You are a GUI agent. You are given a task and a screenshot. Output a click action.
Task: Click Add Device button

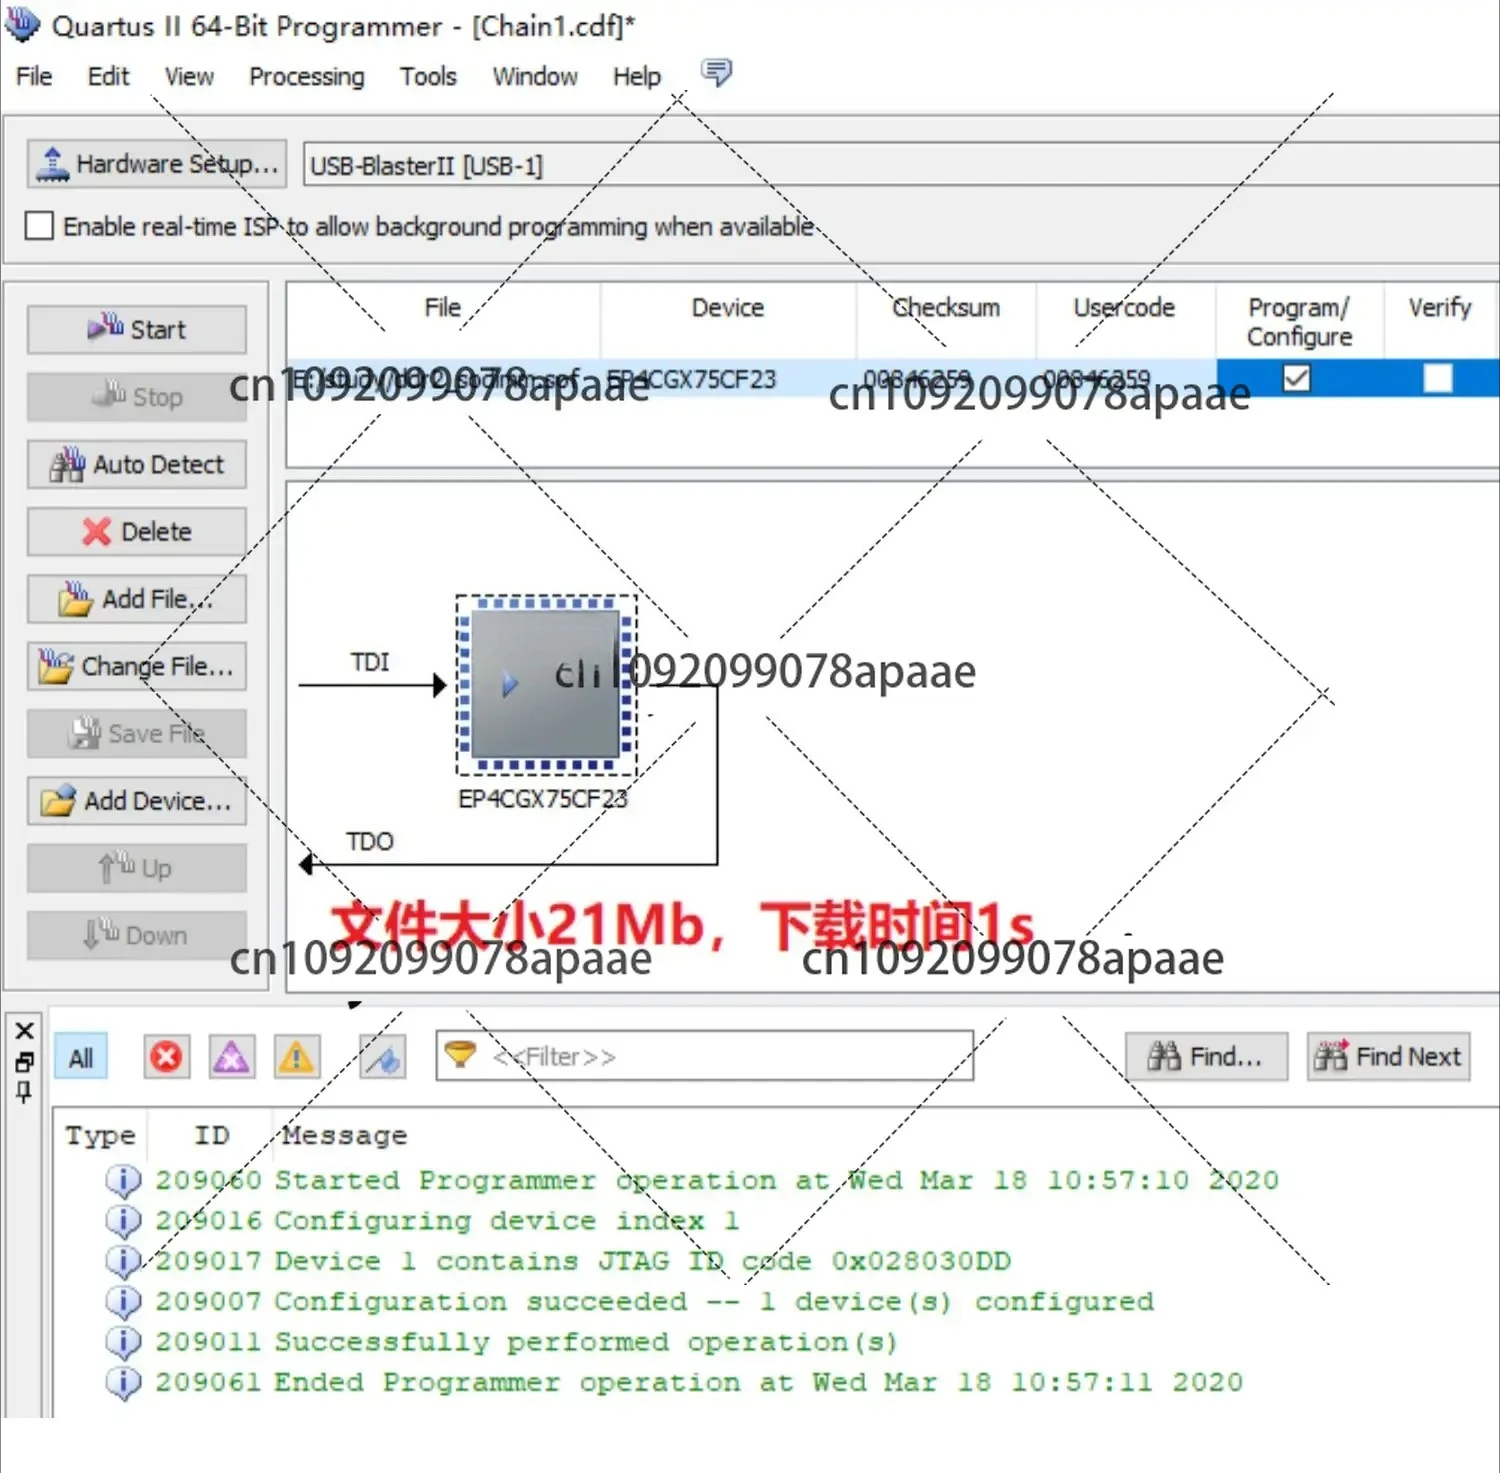137,801
